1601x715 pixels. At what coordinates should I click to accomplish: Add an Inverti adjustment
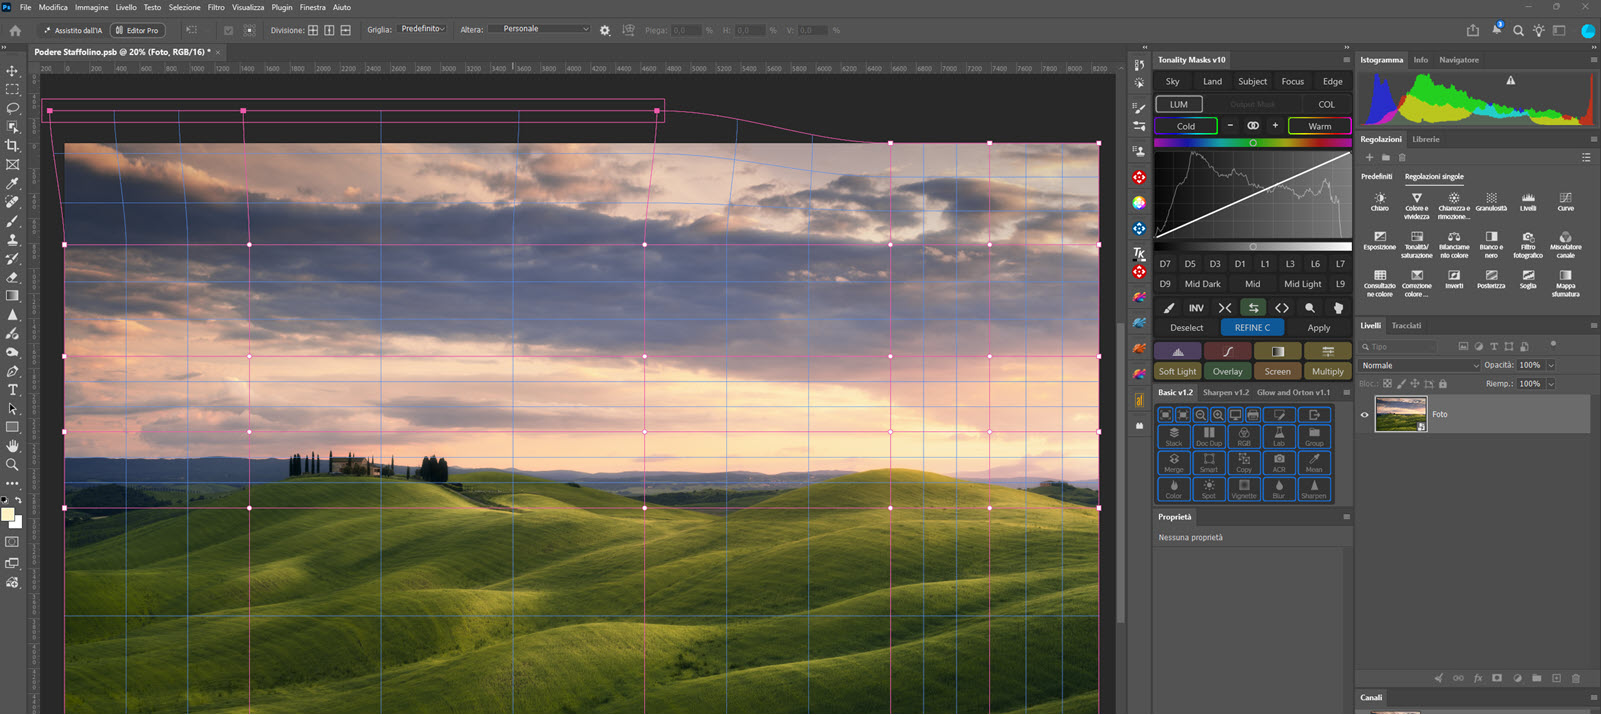click(1454, 279)
